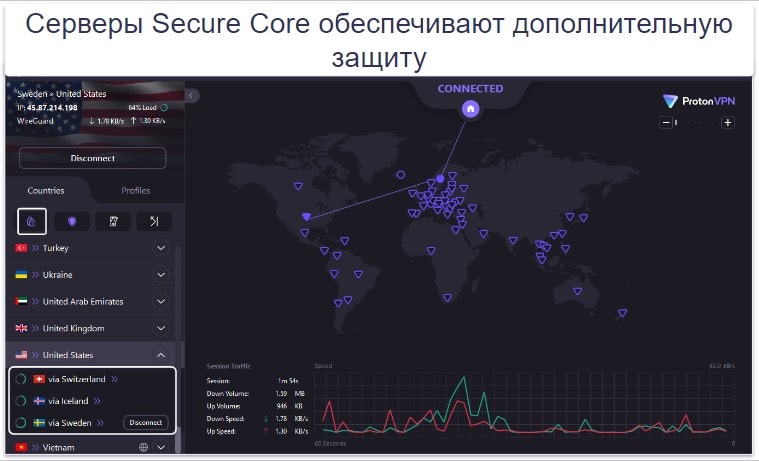This screenshot has height=461, width=759.
Task: Click the home icon under CONNECTED
Action: pyautogui.click(x=470, y=109)
